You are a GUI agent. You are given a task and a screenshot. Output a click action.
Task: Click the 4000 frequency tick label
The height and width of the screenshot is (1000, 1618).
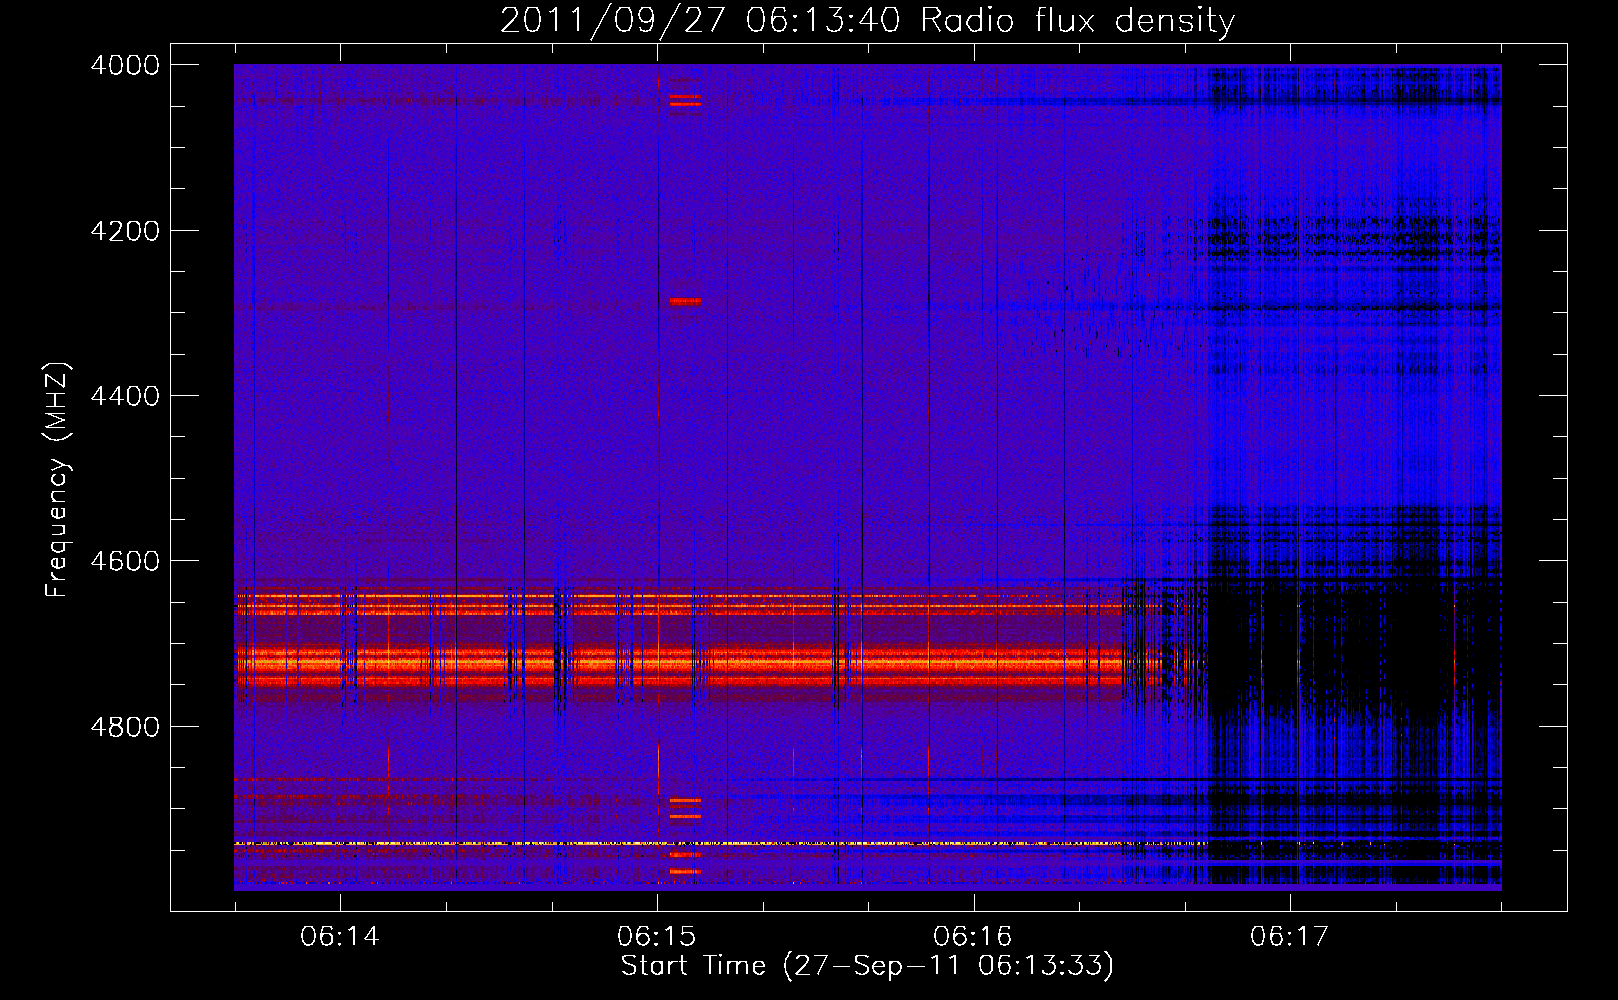tap(125, 65)
